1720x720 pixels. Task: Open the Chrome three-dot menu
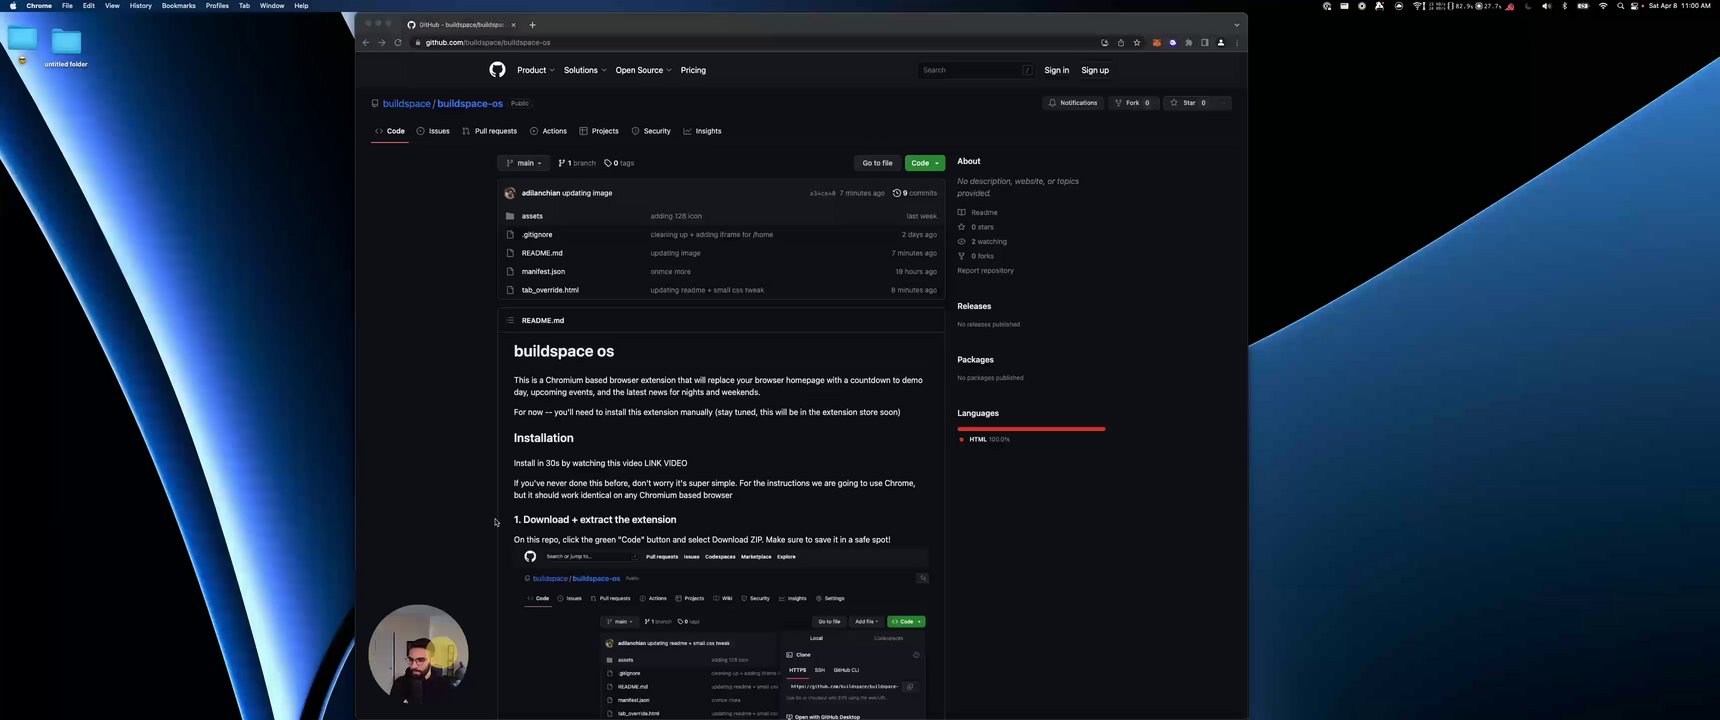1237,43
